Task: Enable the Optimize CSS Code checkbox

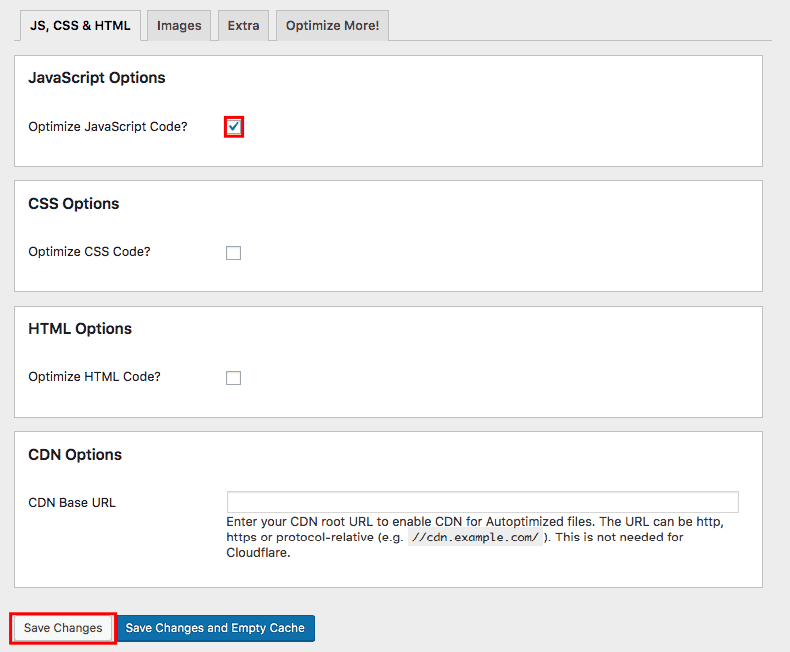Action: [x=233, y=253]
